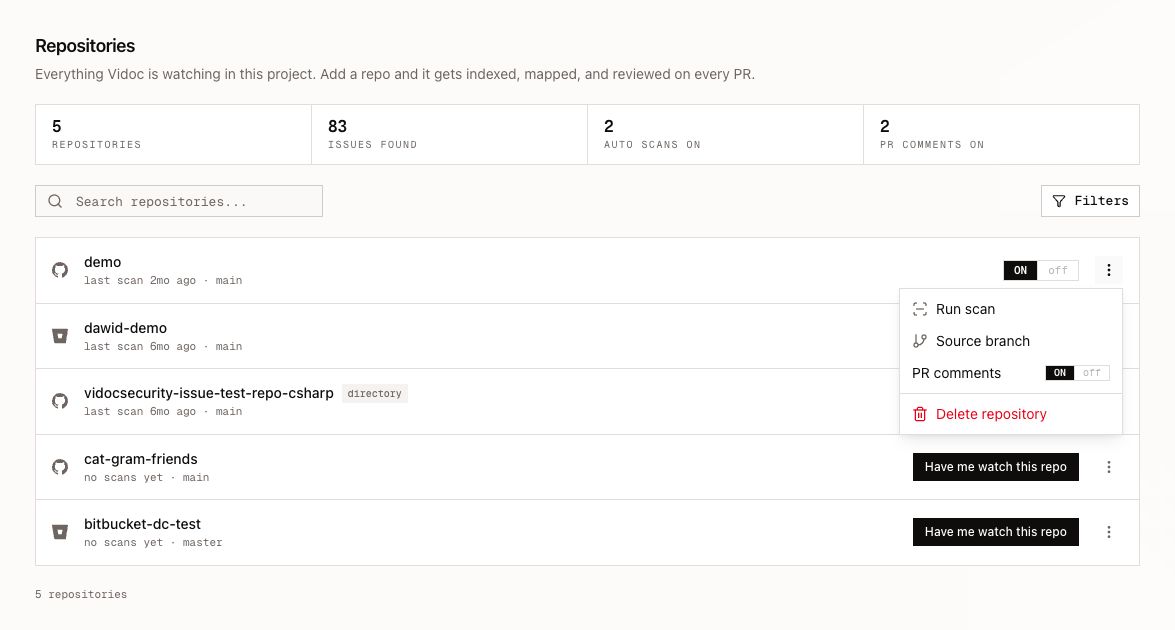Click the PR comments label in the menu
Image resolution: width=1175 pixels, height=630 pixels.
coord(956,373)
